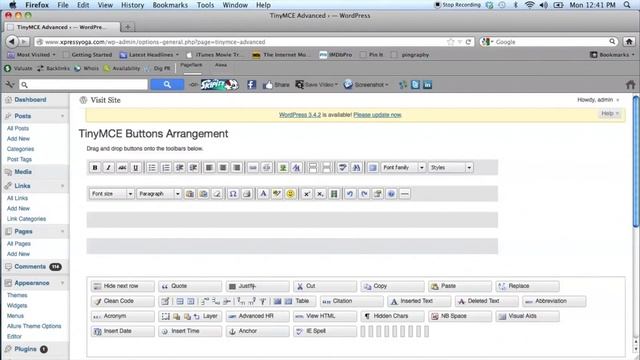
Task: Open the Bookmarks menu in menu bar
Action: [170, 5]
